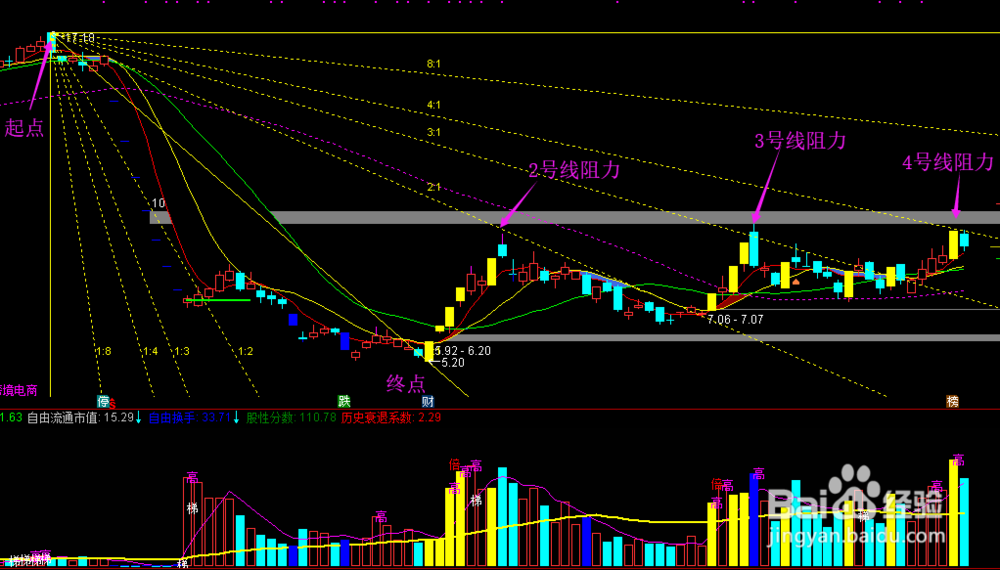The image size is (1000, 570).
Task: Select the 3:1 Gann fan line label
Action: pyautogui.click(x=434, y=133)
